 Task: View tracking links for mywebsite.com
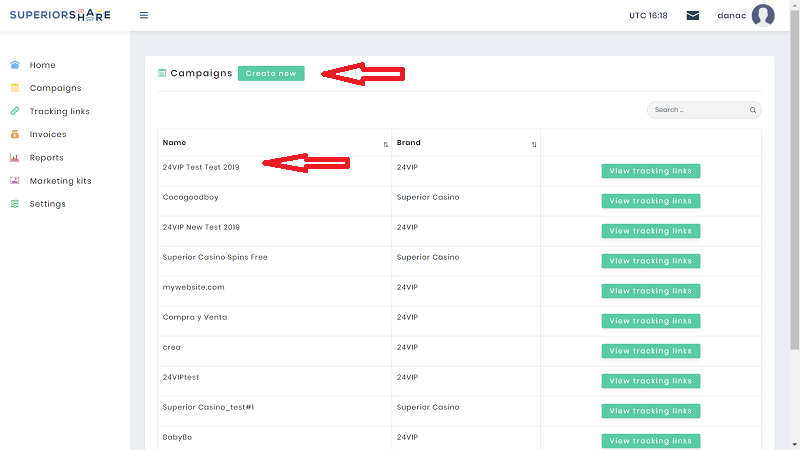click(x=651, y=291)
